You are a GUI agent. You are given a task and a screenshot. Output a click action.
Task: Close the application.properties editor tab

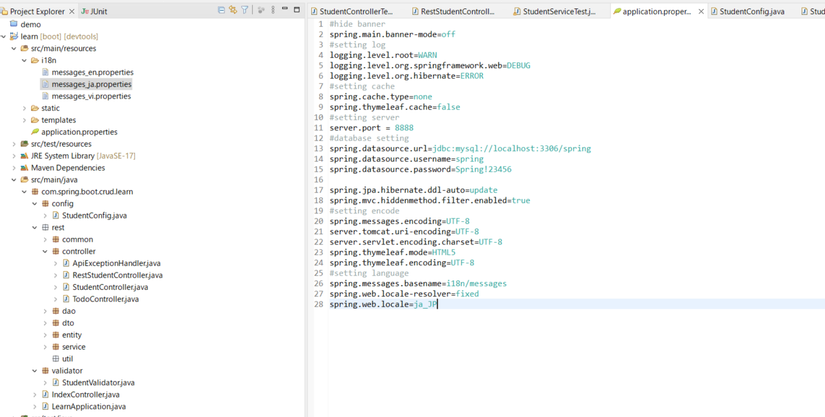click(701, 11)
